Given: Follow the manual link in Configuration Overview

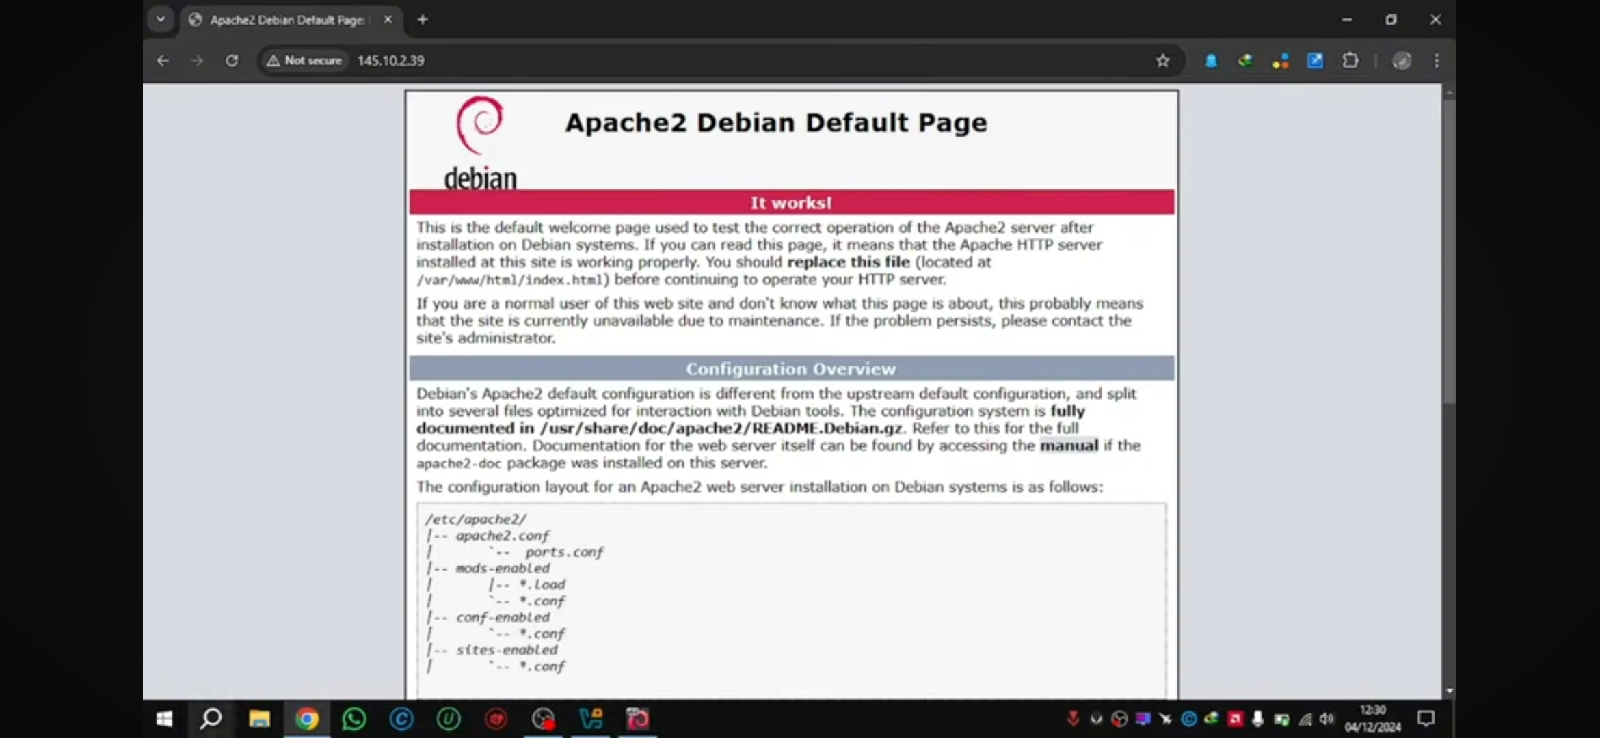Looking at the screenshot, I should pyautogui.click(x=1069, y=446).
